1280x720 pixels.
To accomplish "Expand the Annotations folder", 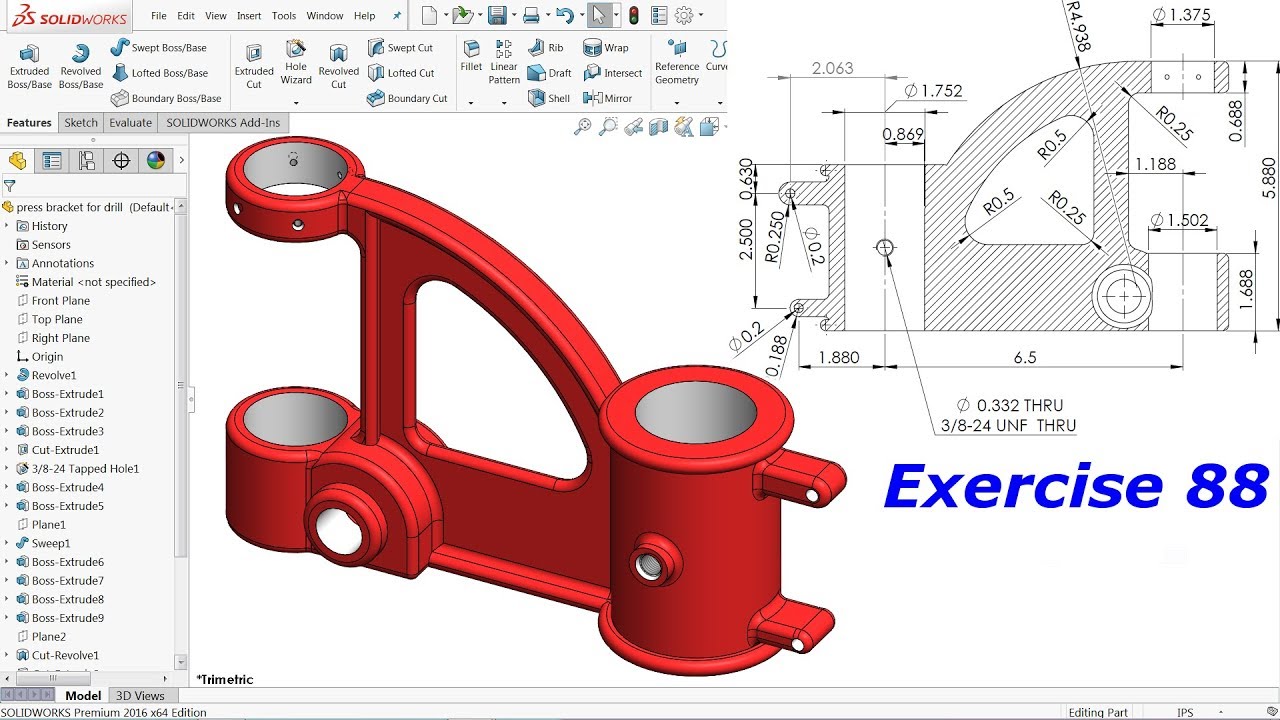I will click(x=8, y=263).
